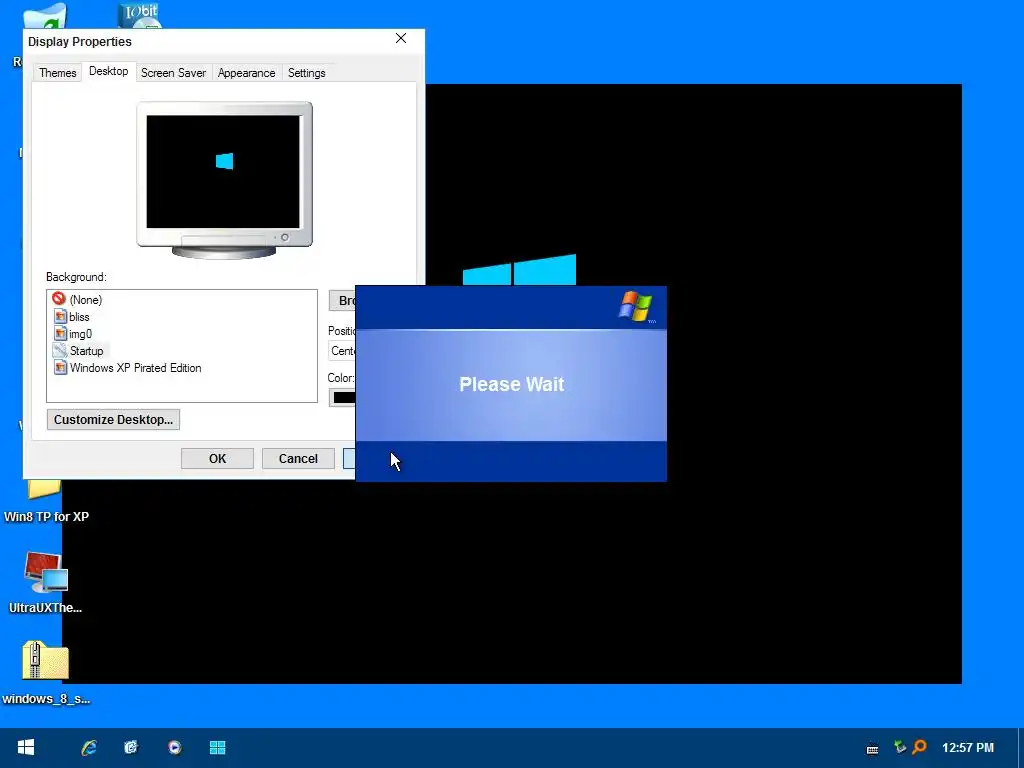Switch to the Desktop tab
The image size is (1024, 768).
[x=108, y=71]
